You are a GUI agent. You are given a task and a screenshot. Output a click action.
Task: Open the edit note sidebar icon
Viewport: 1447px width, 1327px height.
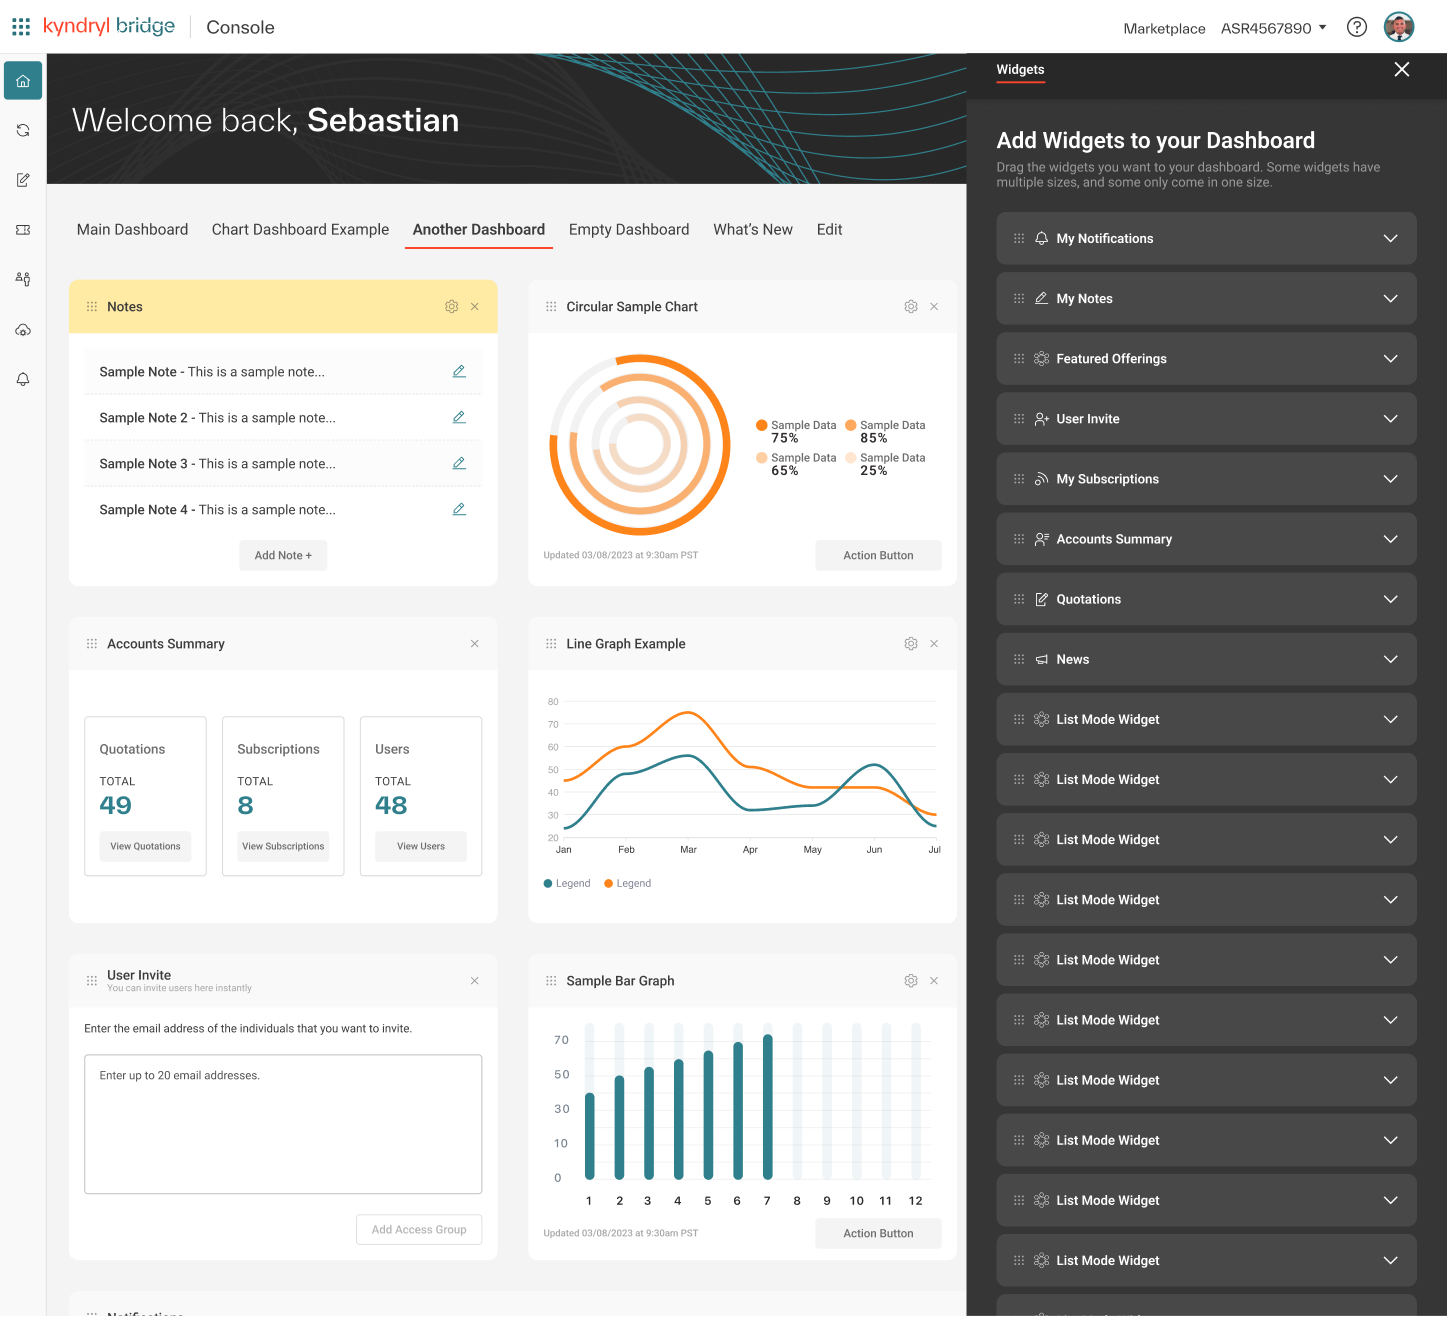click(x=23, y=180)
